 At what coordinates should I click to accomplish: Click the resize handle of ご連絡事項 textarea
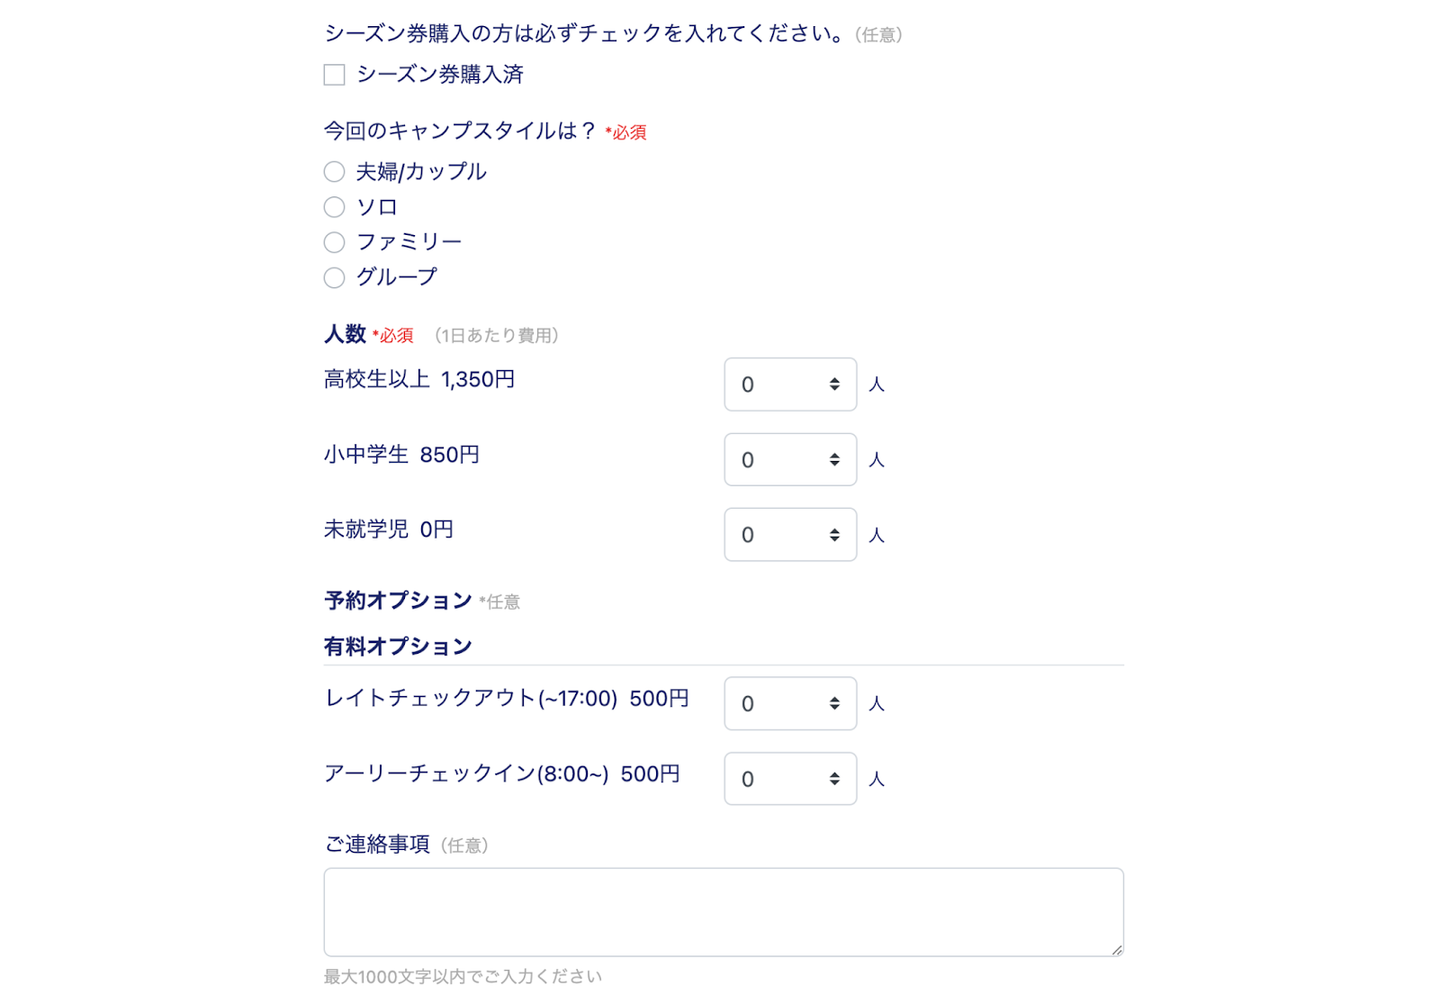pos(1116,949)
